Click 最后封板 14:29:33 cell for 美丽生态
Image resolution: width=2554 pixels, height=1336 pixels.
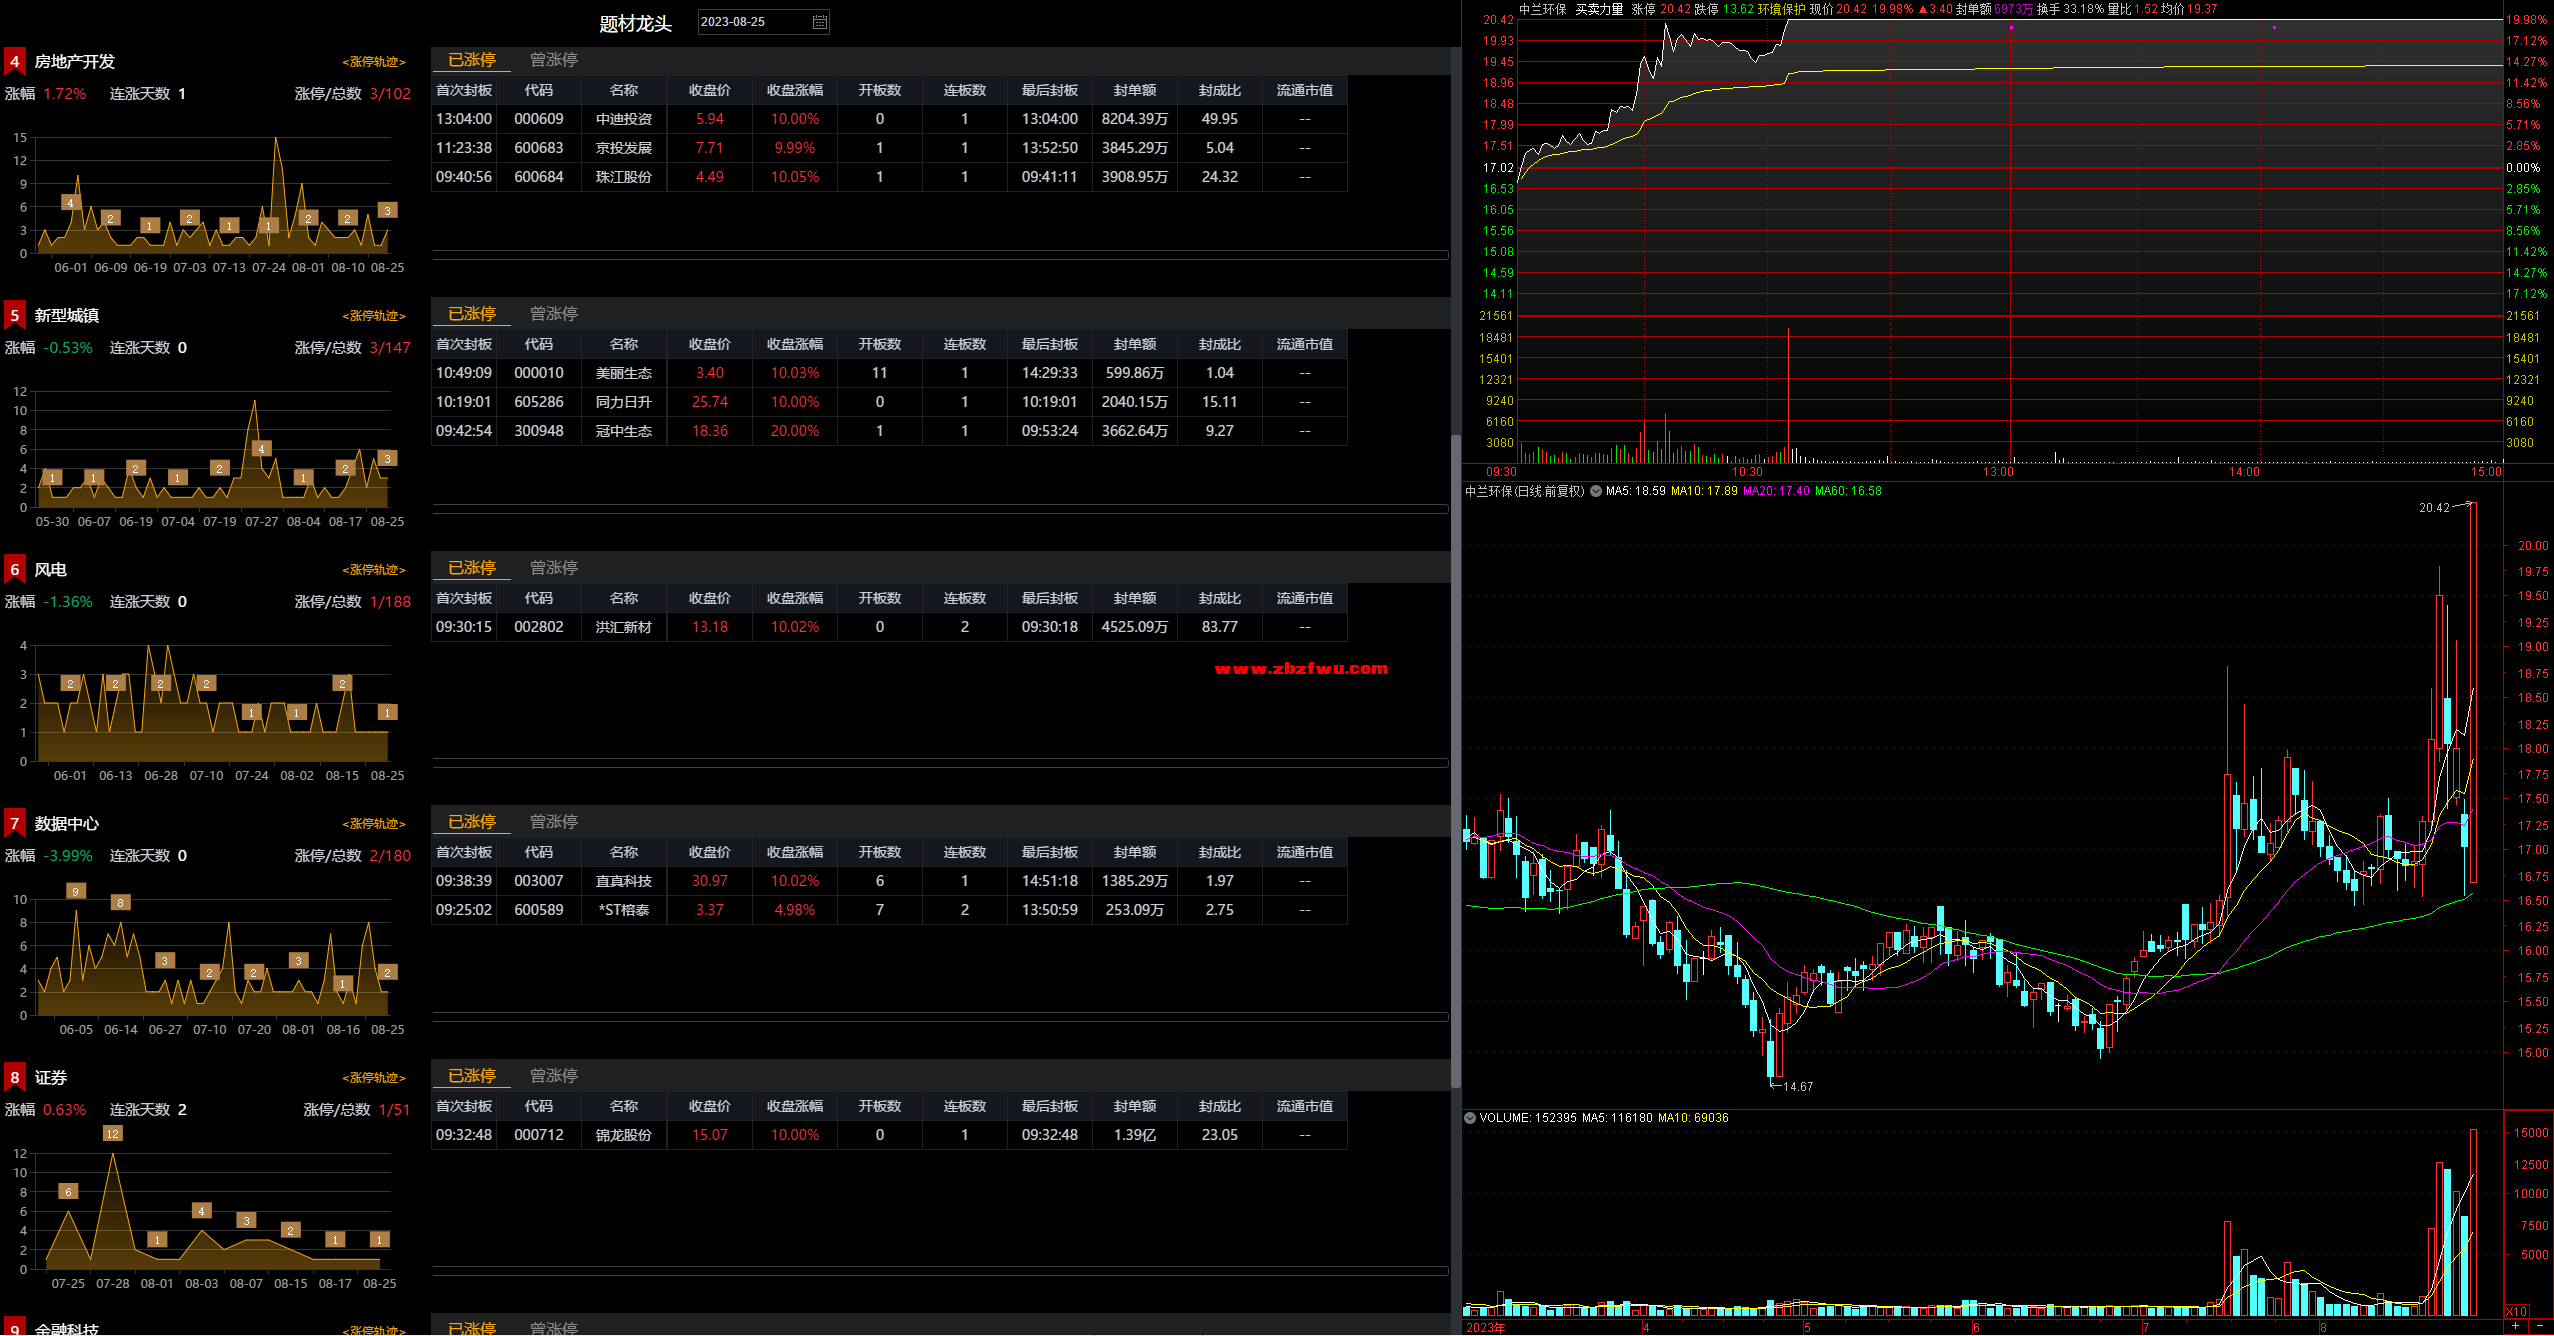click(x=1050, y=373)
